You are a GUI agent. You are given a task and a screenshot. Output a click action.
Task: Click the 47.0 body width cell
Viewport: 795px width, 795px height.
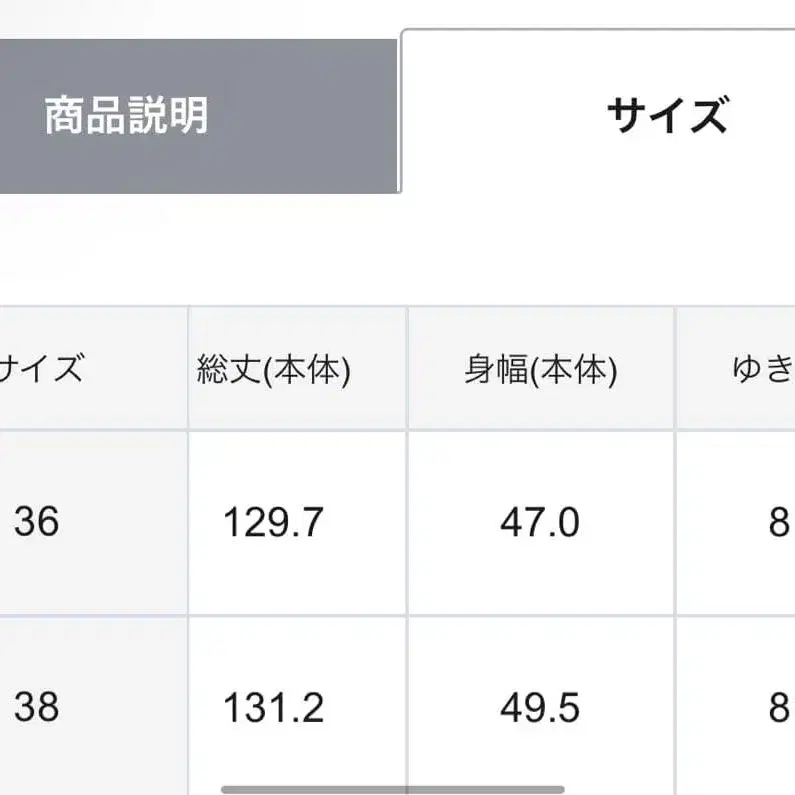tap(540, 522)
